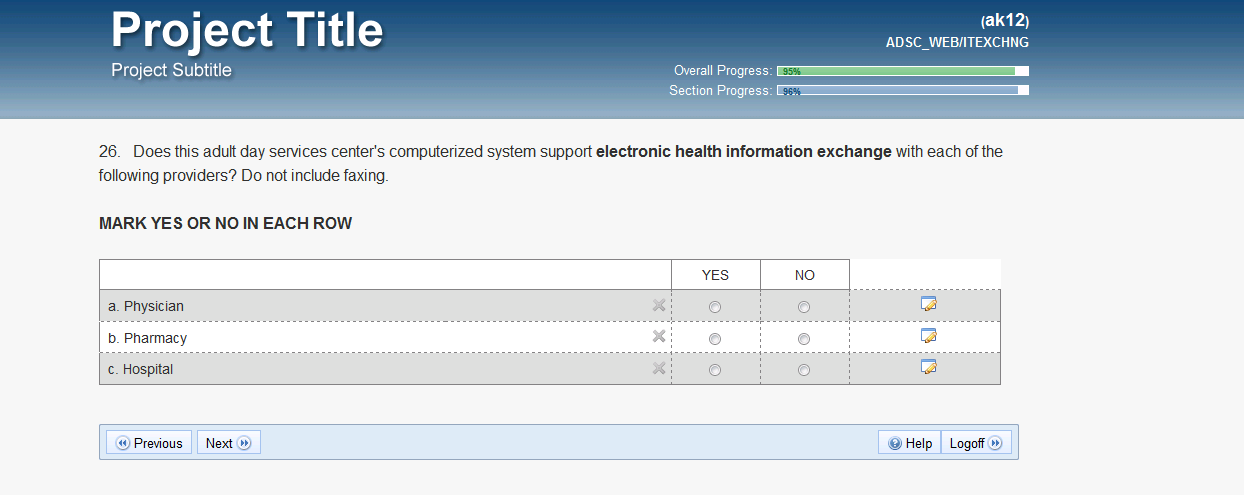The image size is (1244, 495).
Task: Clear the answer for Physician row
Action: (659, 306)
